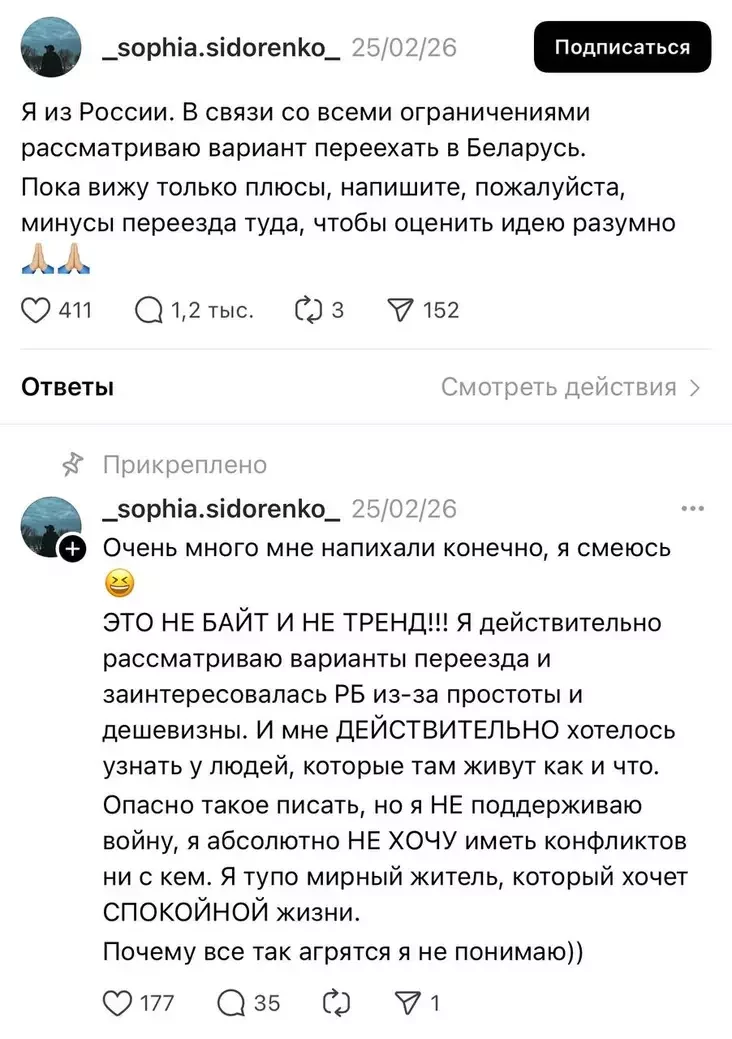Open comments on the original post
732x1039 pixels.
[x=148, y=310]
